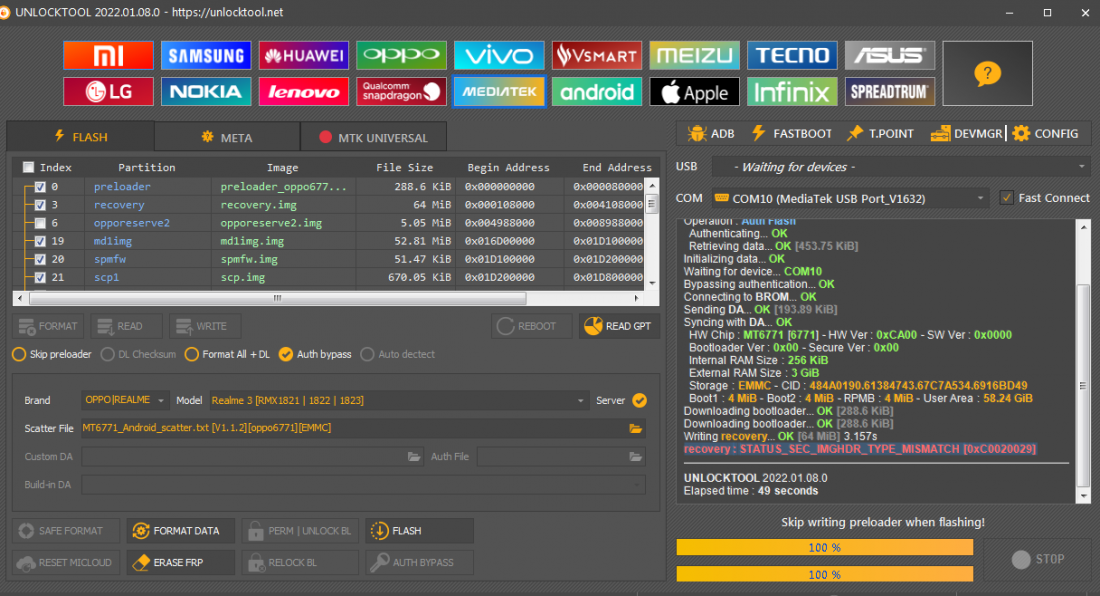
Task: Toggle the select-all Index checkbox
Action: pos(28,168)
